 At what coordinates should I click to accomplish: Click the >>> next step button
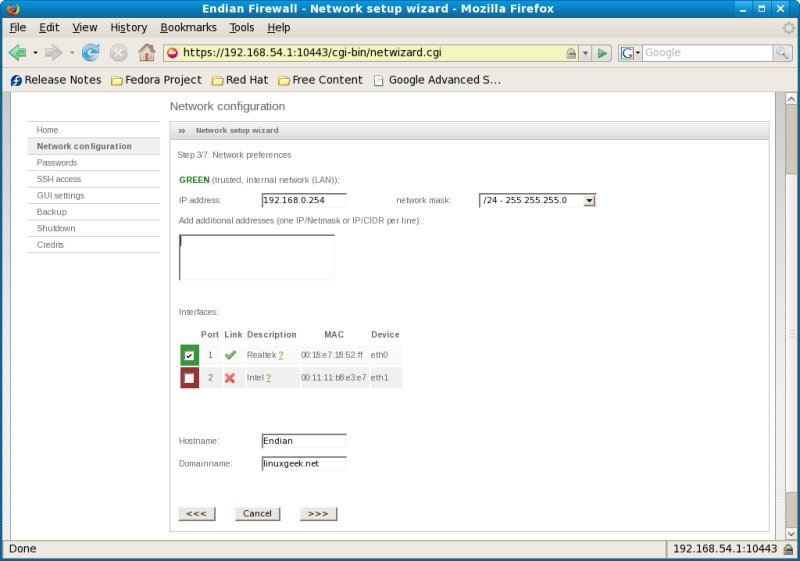coord(318,514)
